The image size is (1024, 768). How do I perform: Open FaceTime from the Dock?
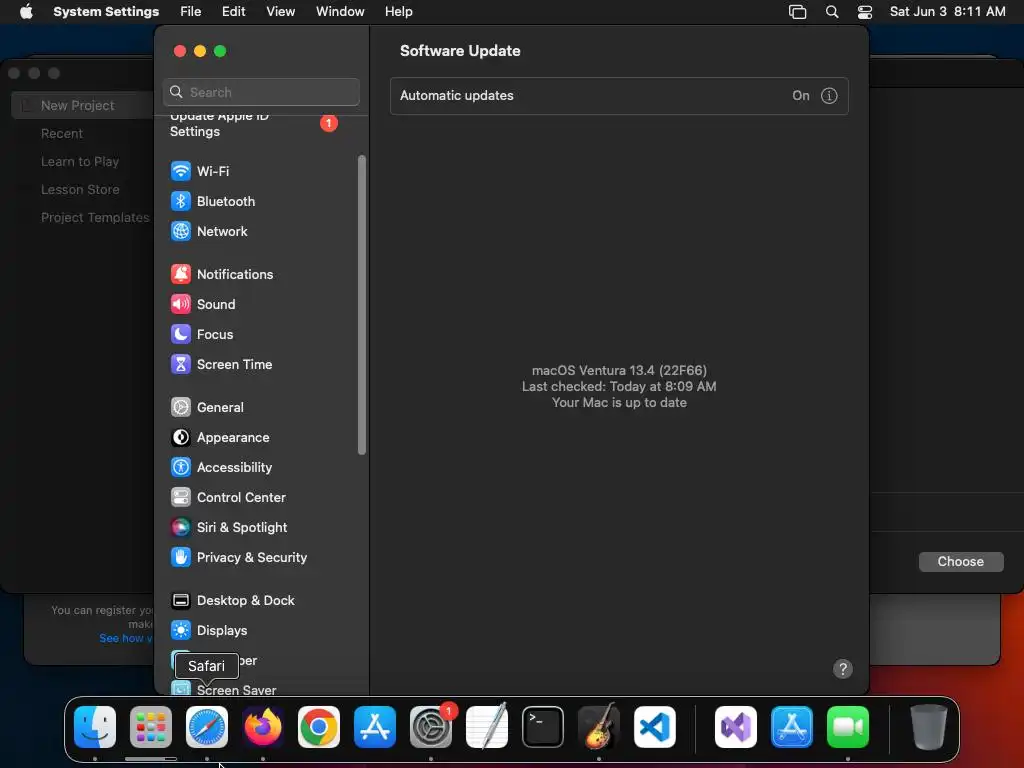(x=848, y=727)
